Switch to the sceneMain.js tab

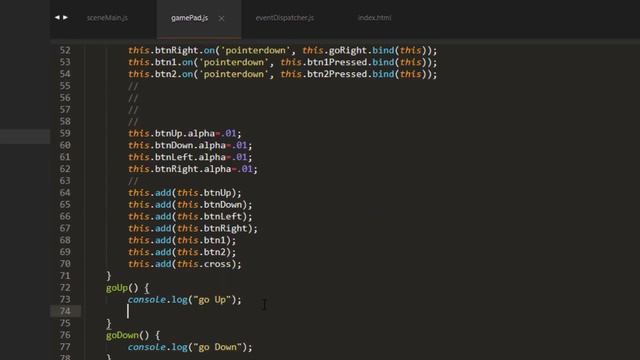(x=107, y=18)
